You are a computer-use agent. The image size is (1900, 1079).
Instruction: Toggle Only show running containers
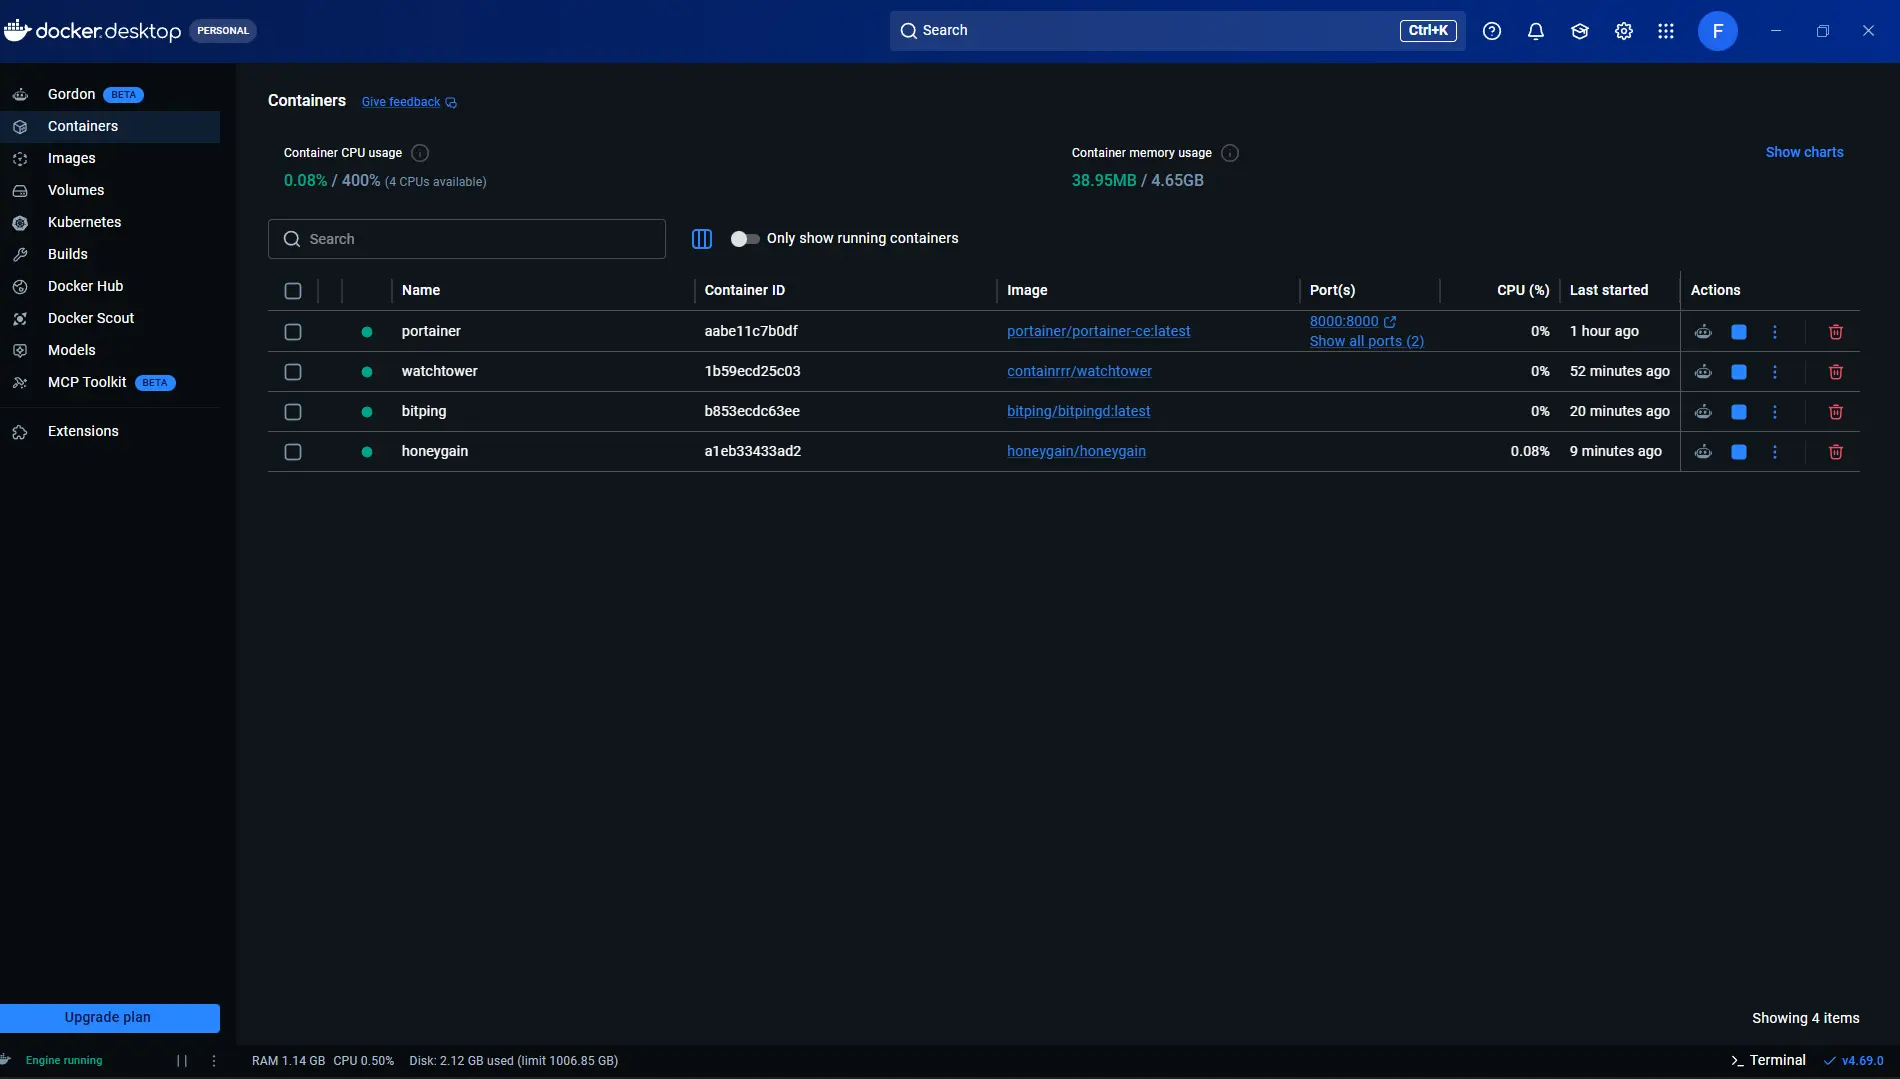(745, 239)
